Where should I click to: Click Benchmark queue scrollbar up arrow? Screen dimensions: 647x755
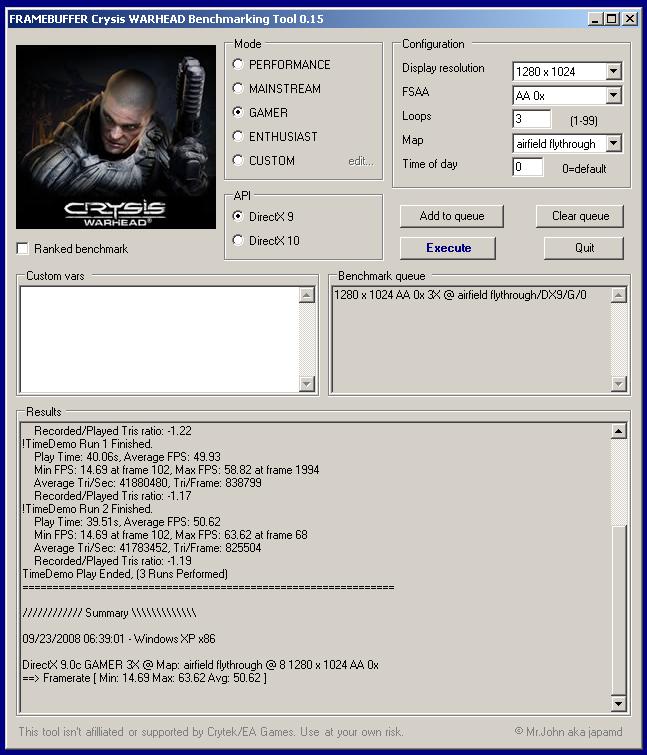pos(619,295)
